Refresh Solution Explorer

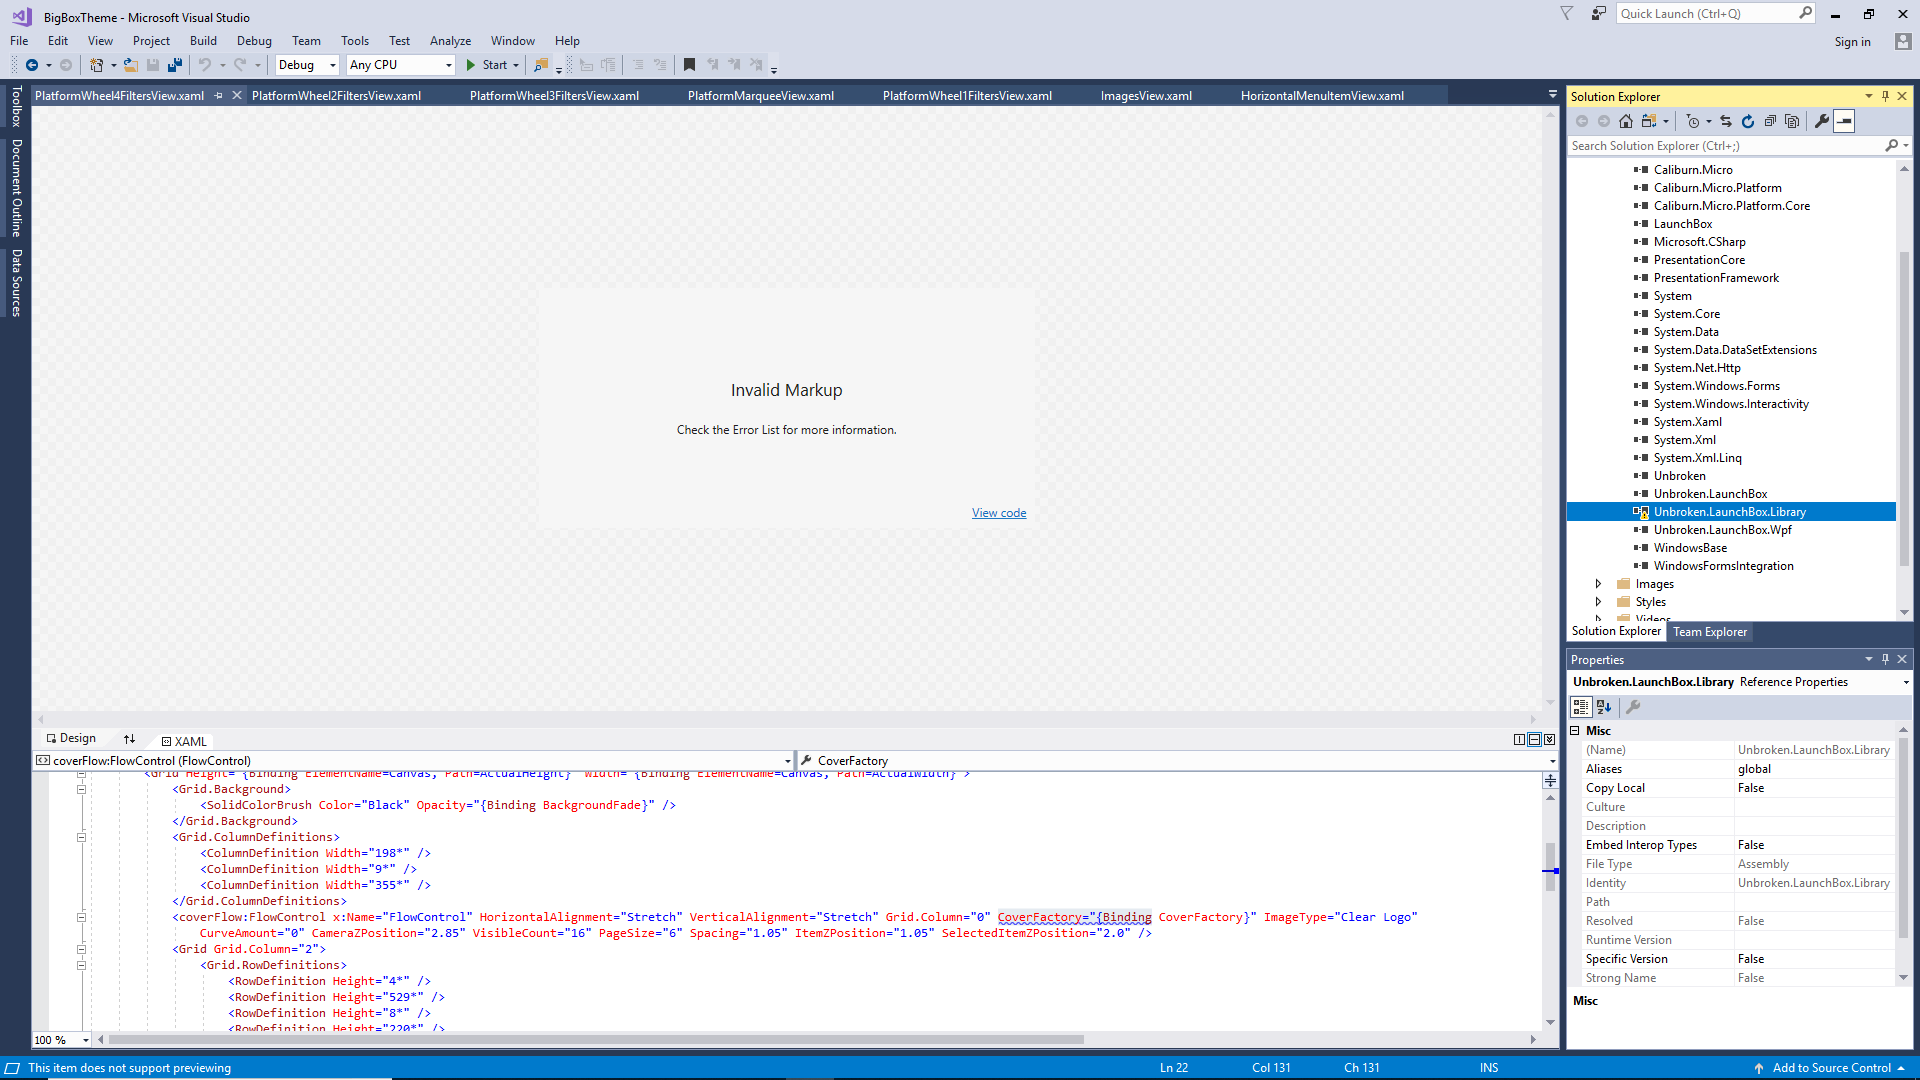(1748, 121)
